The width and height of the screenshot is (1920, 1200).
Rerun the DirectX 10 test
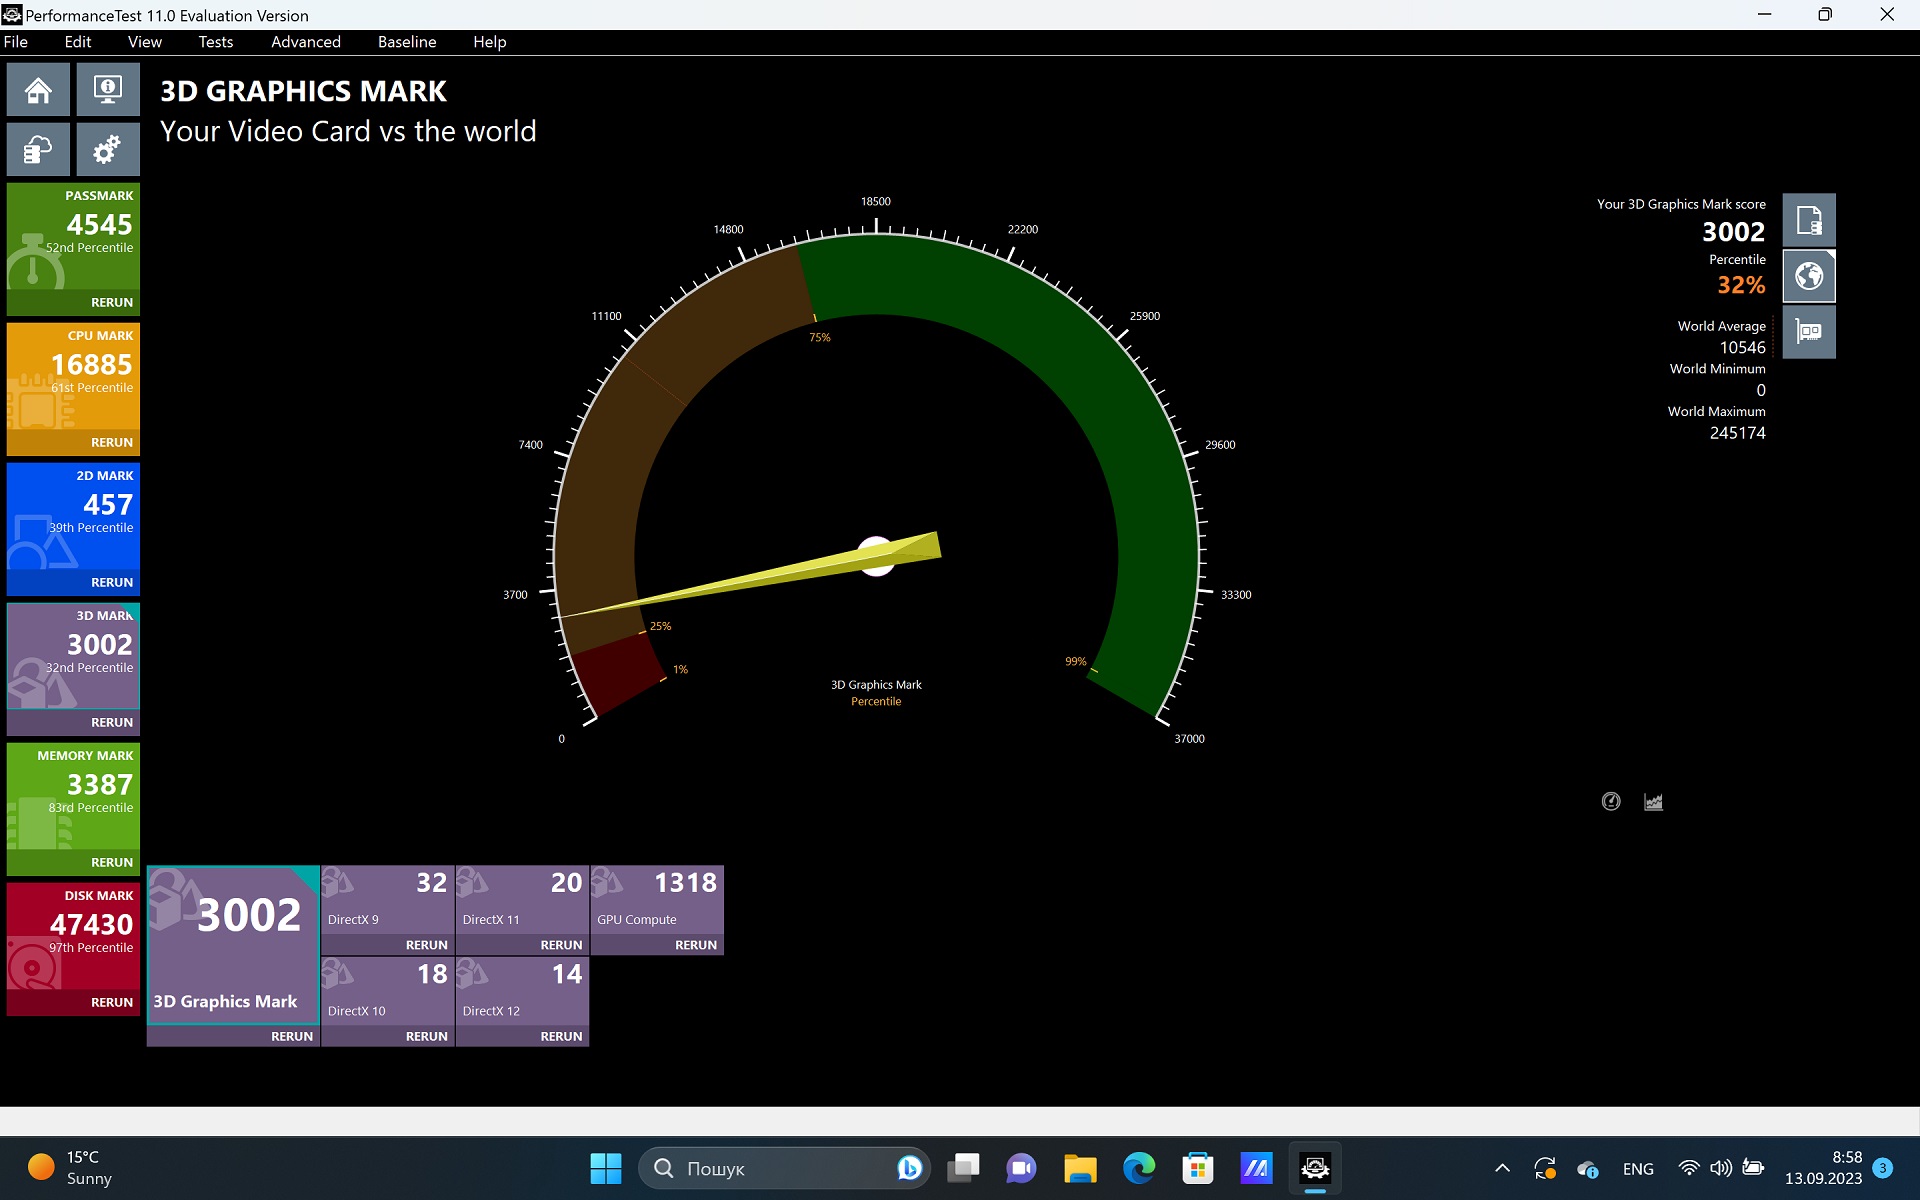click(427, 1036)
